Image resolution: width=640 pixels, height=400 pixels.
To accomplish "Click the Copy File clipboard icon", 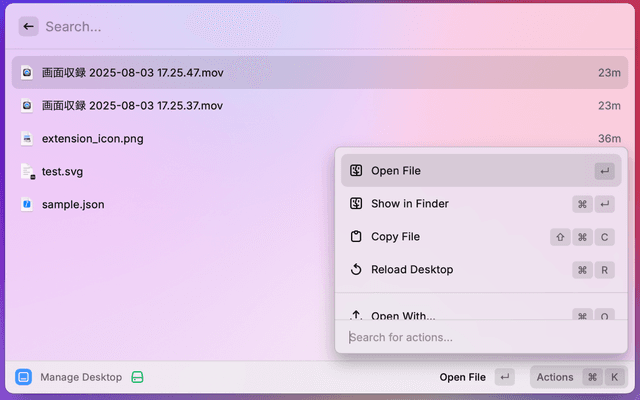I will [x=356, y=237].
